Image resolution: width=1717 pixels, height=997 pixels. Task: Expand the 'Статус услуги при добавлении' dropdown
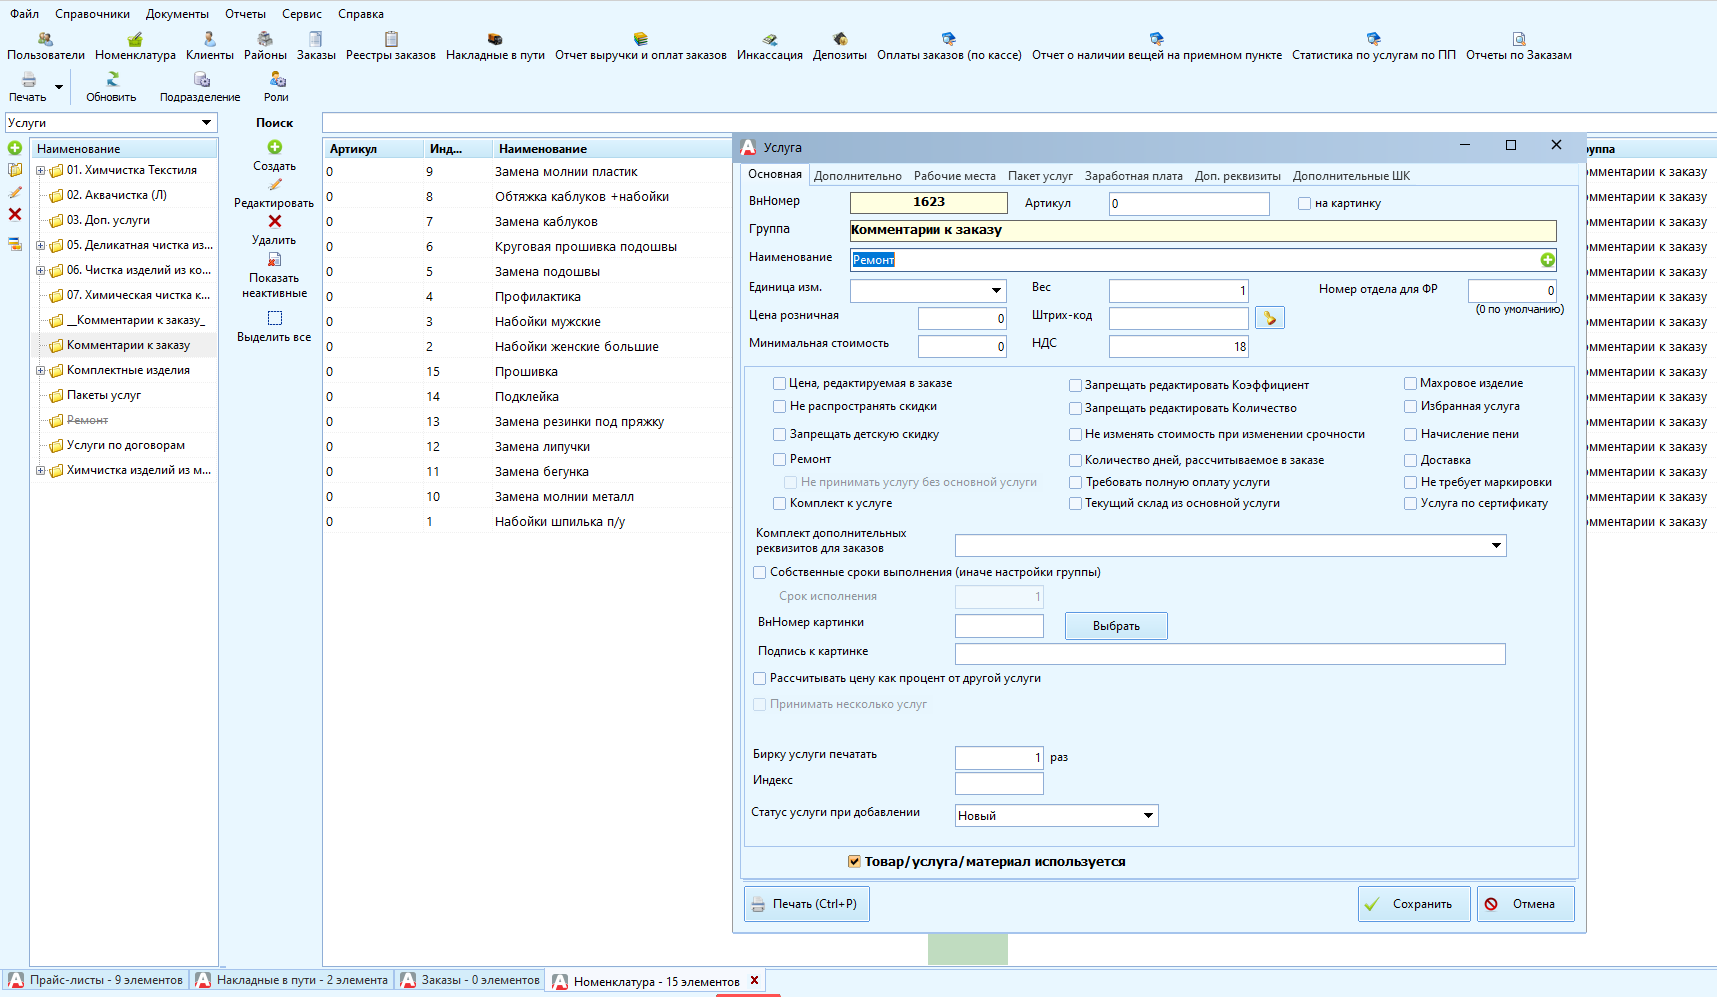[x=1148, y=816]
